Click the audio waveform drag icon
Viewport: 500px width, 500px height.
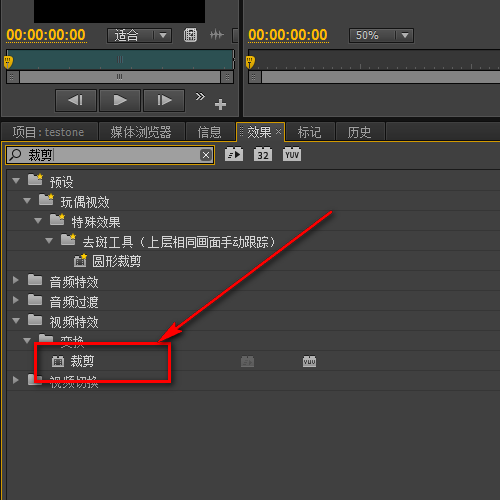(x=217, y=34)
